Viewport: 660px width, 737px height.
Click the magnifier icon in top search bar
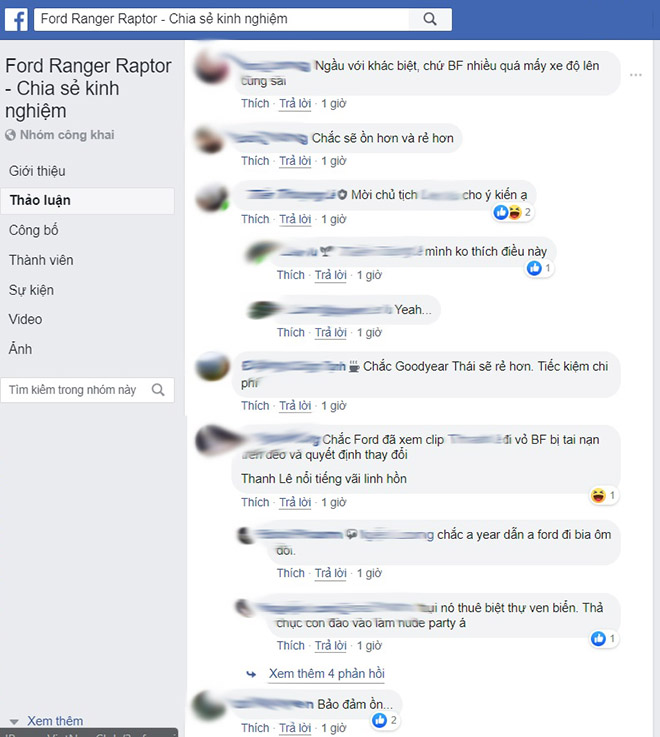coord(430,19)
